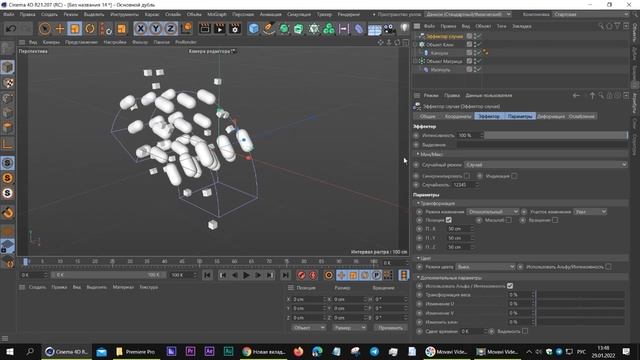The image size is (640, 360).
Task: Enable Индексация checkbox
Action: [x=514, y=176]
